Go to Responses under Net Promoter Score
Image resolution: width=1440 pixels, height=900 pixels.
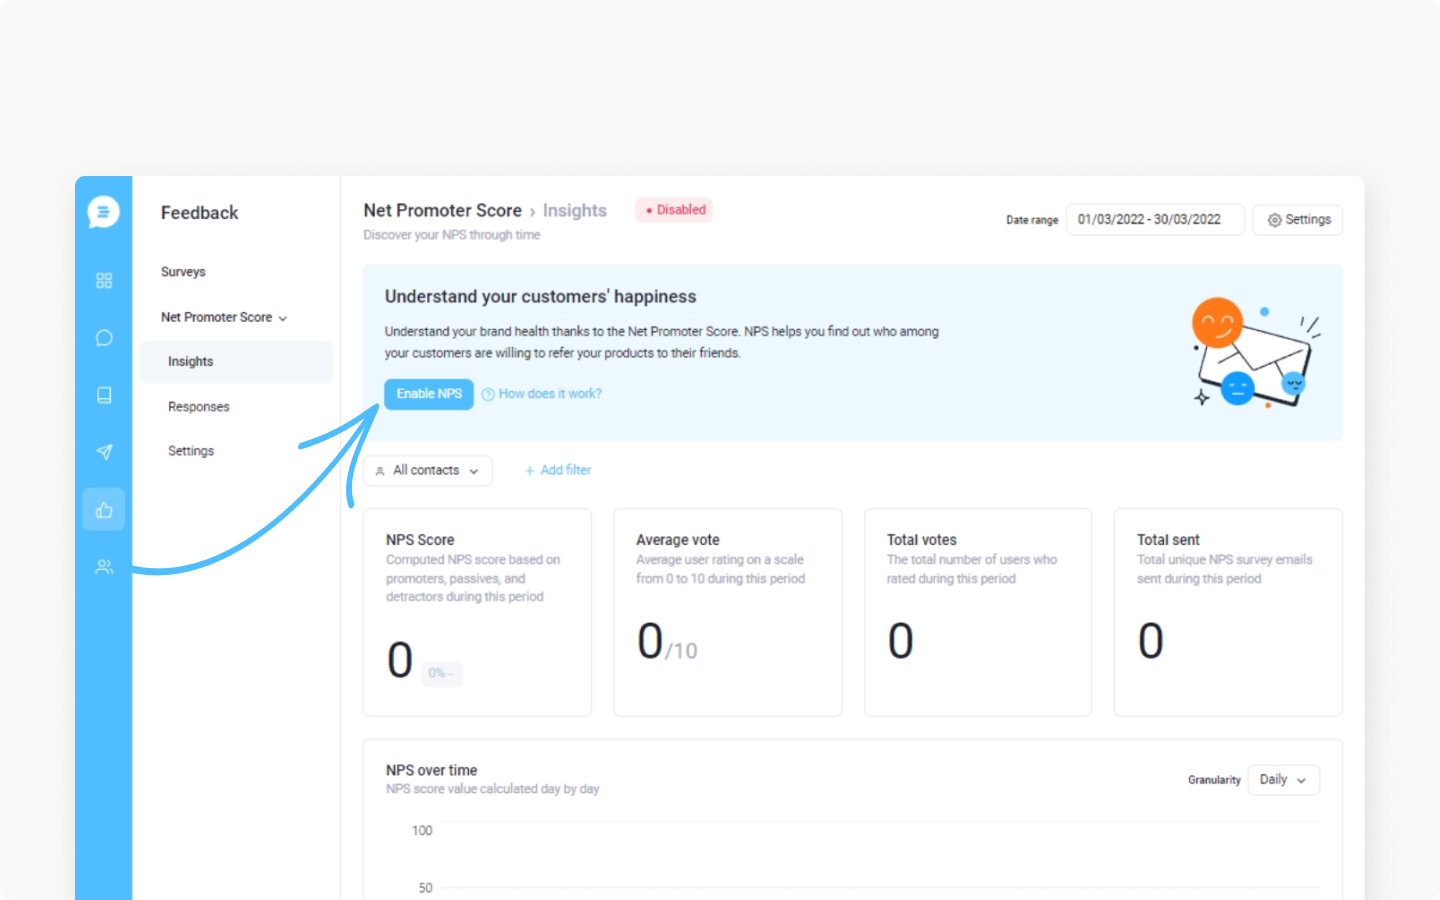pos(199,407)
